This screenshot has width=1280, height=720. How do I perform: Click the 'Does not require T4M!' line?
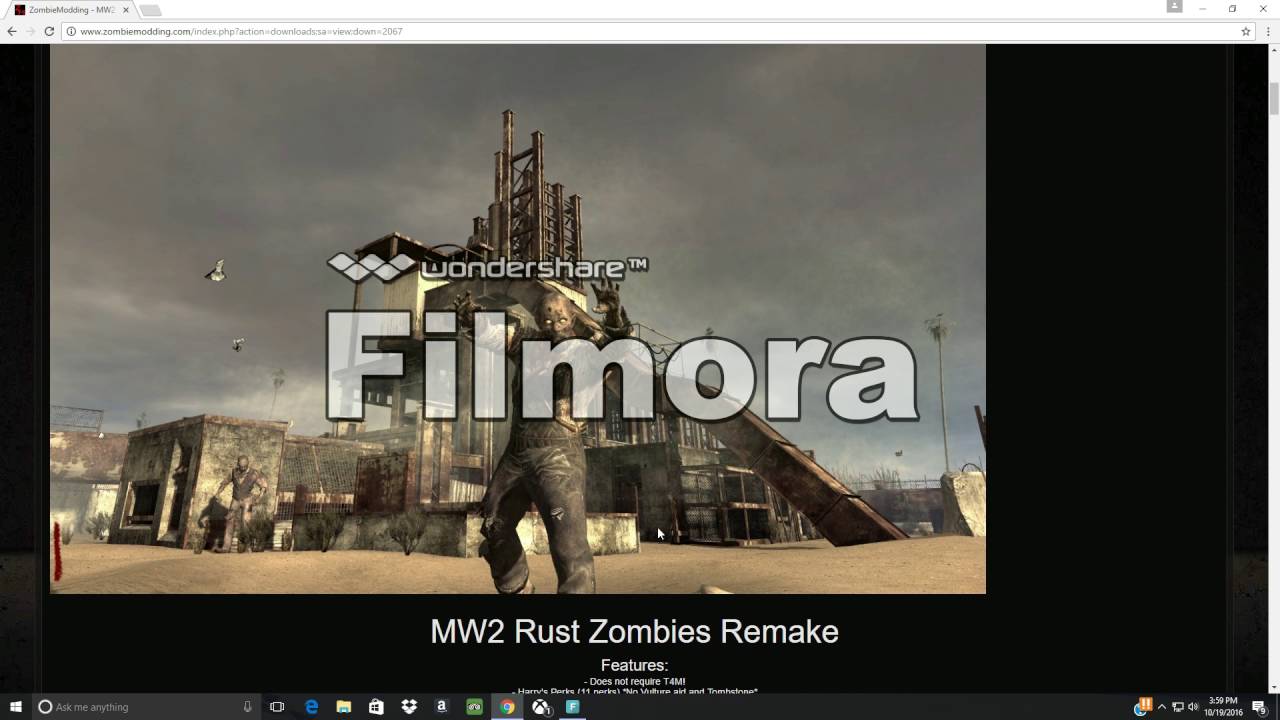coord(634,681)
